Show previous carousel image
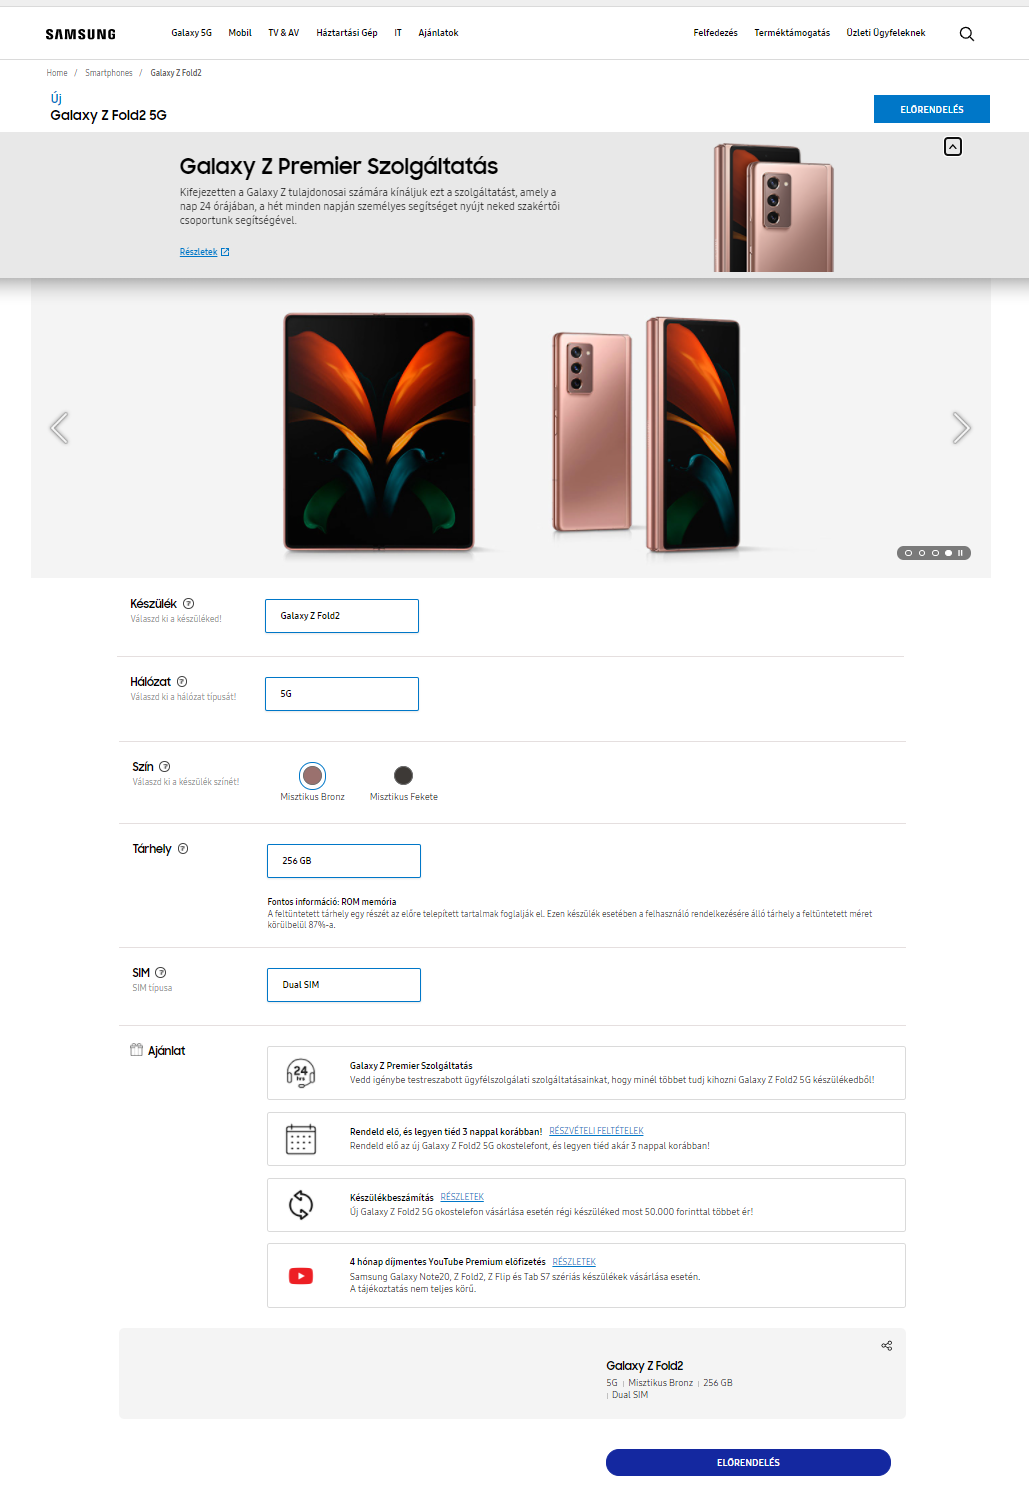1029x1505 pixels. tap(59, 428)
